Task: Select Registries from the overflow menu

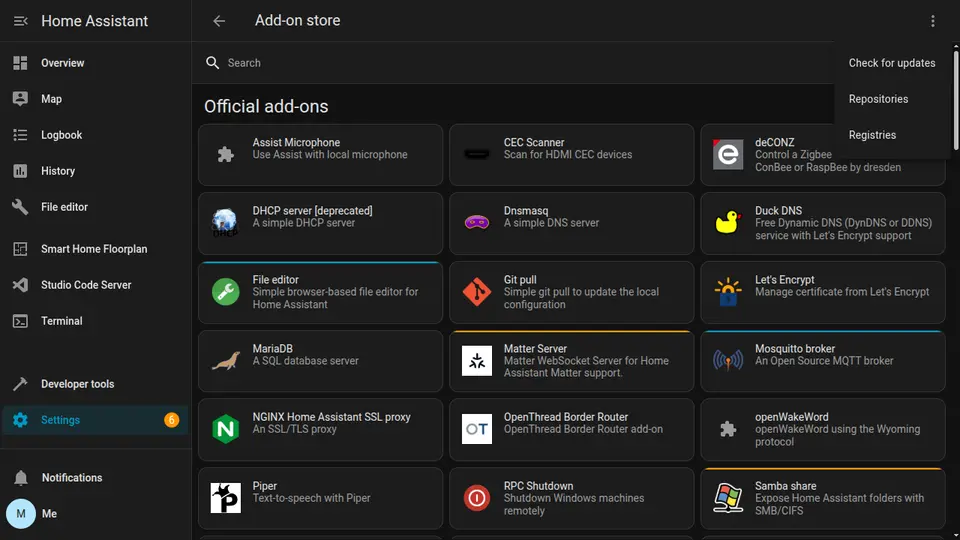Action: click(891, 135)
